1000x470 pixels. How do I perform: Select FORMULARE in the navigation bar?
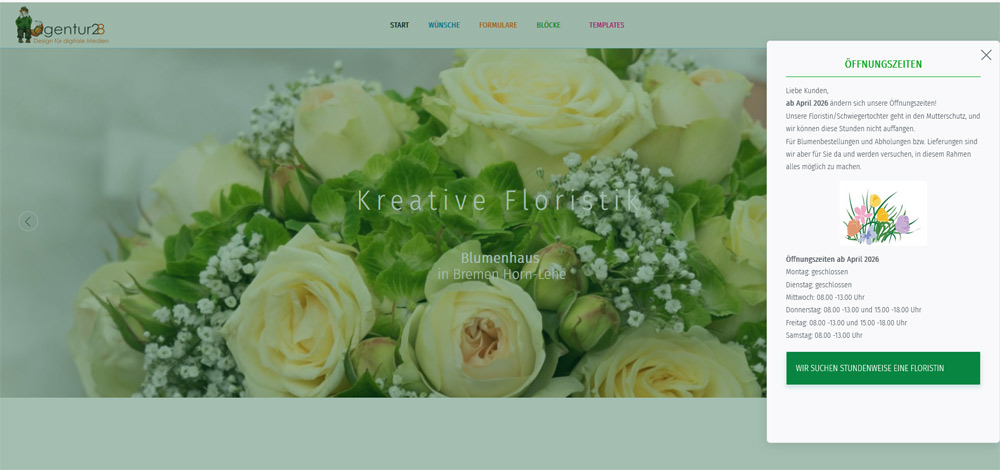pyautogui.click(x=498, y=25)
